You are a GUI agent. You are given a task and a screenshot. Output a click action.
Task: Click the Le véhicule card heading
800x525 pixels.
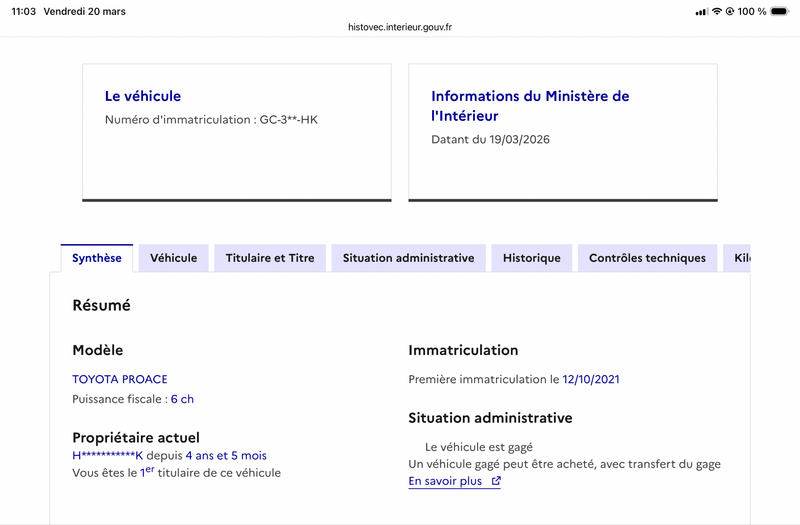tap(143, 96)
